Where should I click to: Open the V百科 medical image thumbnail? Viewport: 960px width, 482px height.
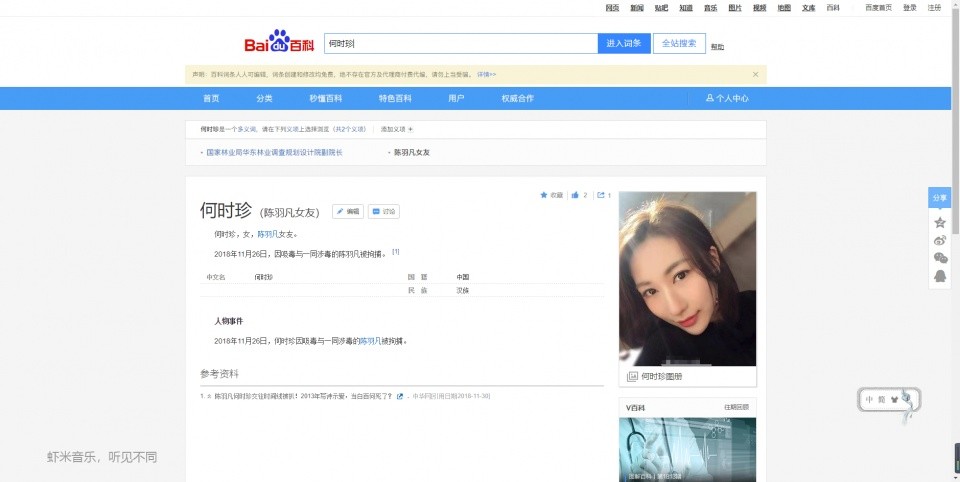(x=688, y=450)
